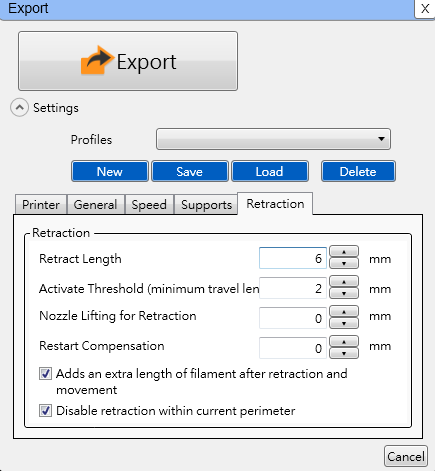
Task: Open the Speed tab
Action: tap(149, 205)
